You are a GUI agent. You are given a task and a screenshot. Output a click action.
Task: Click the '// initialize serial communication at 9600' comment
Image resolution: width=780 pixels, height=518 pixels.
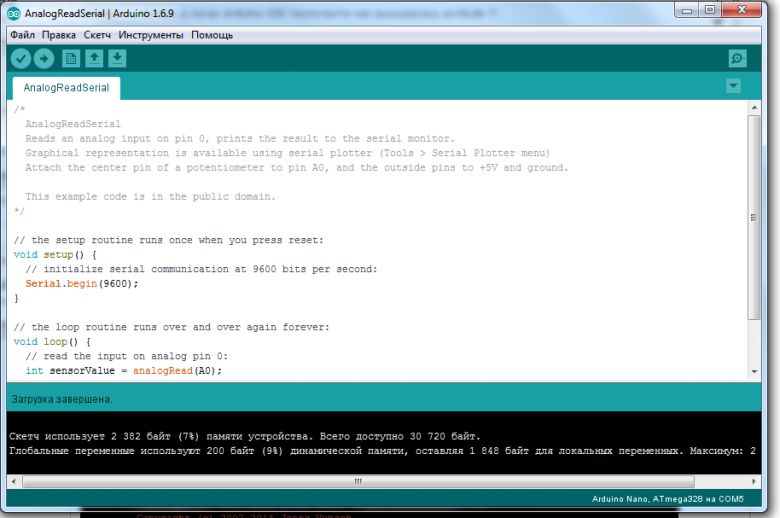201,269
